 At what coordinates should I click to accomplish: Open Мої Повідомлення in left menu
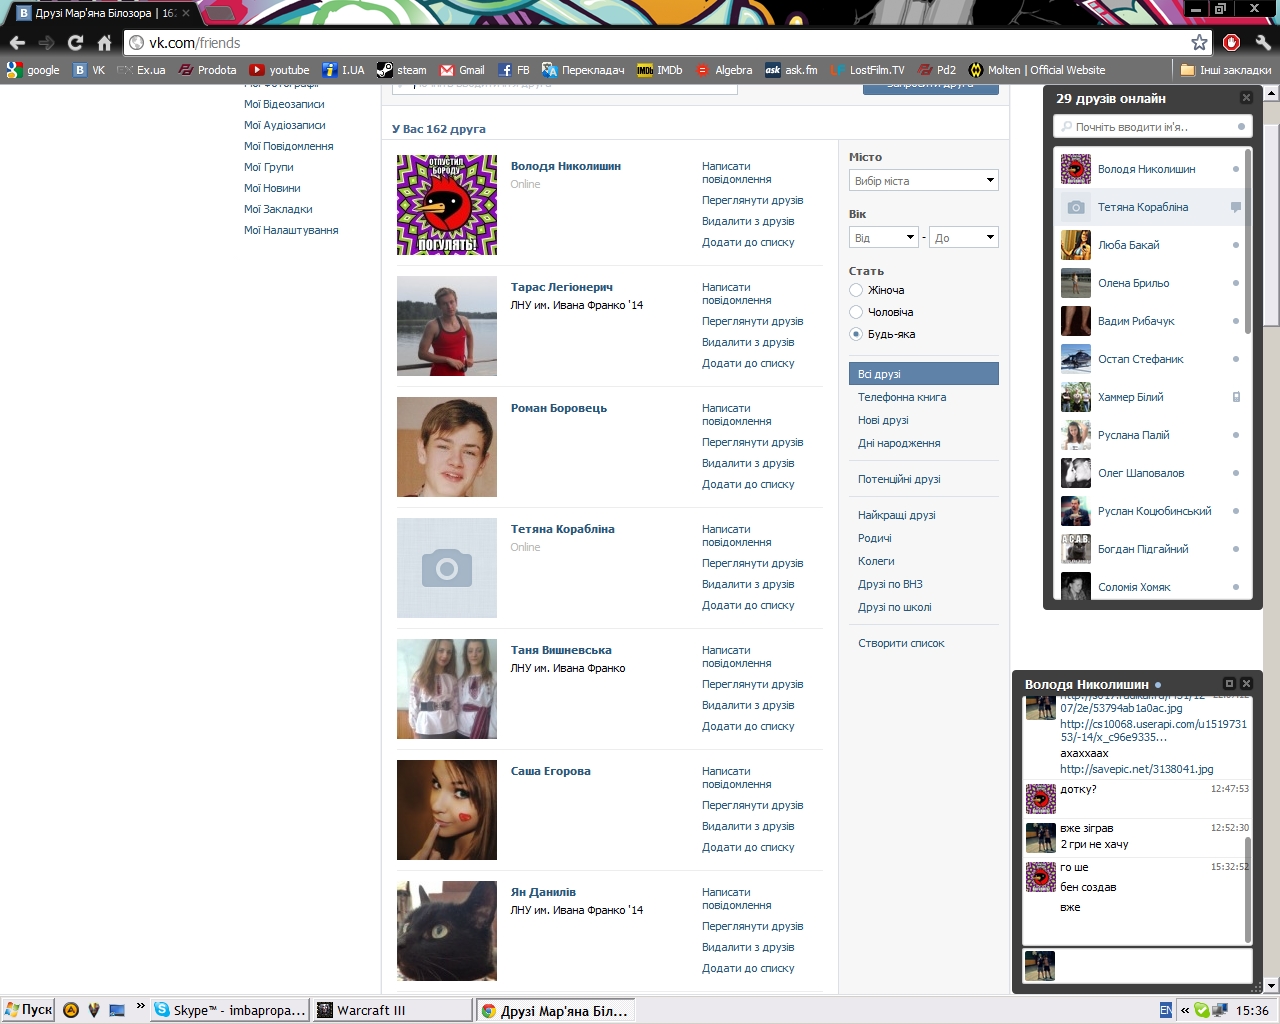(x=289, y=146)
